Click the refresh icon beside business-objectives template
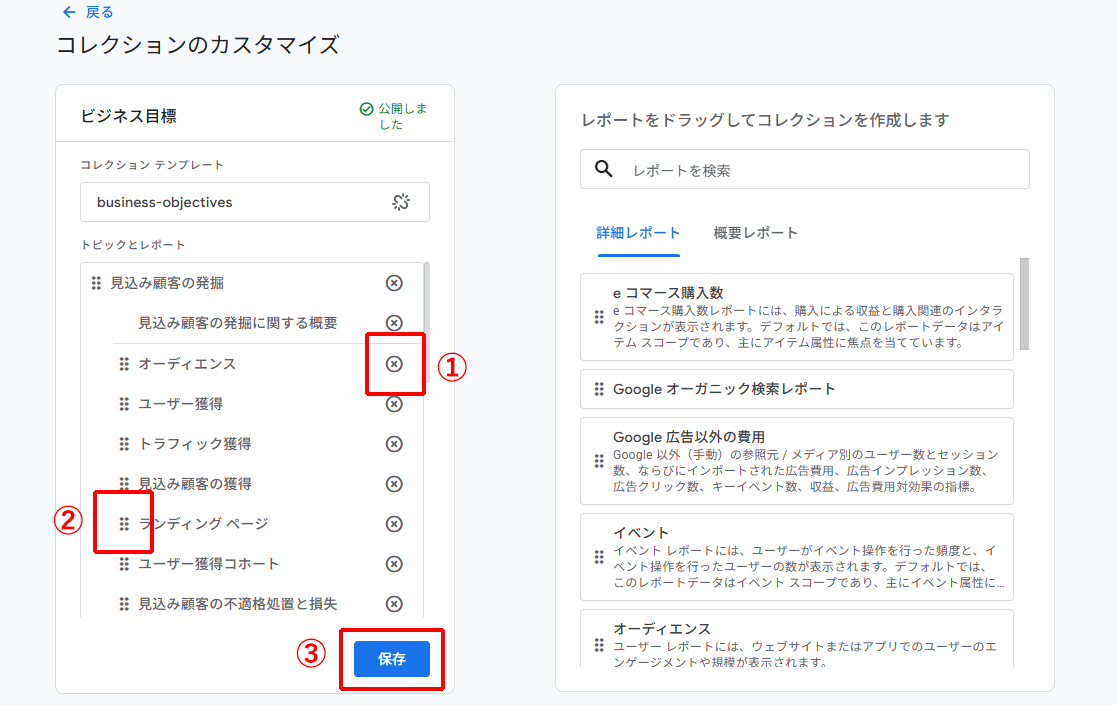Viewport: 1117px width, 705px height. tap(401, 201)
